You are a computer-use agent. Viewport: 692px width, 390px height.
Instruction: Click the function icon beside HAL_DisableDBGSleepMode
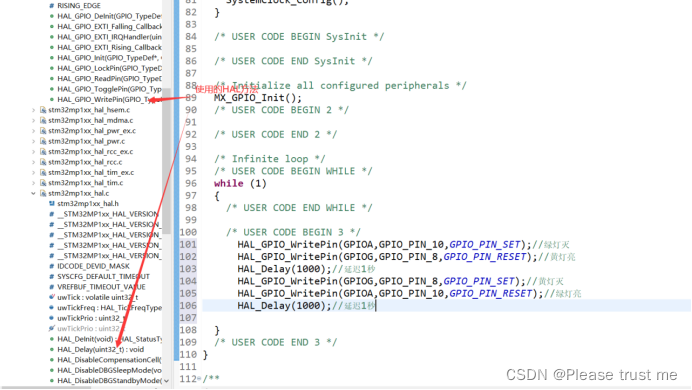coord(52,370)
